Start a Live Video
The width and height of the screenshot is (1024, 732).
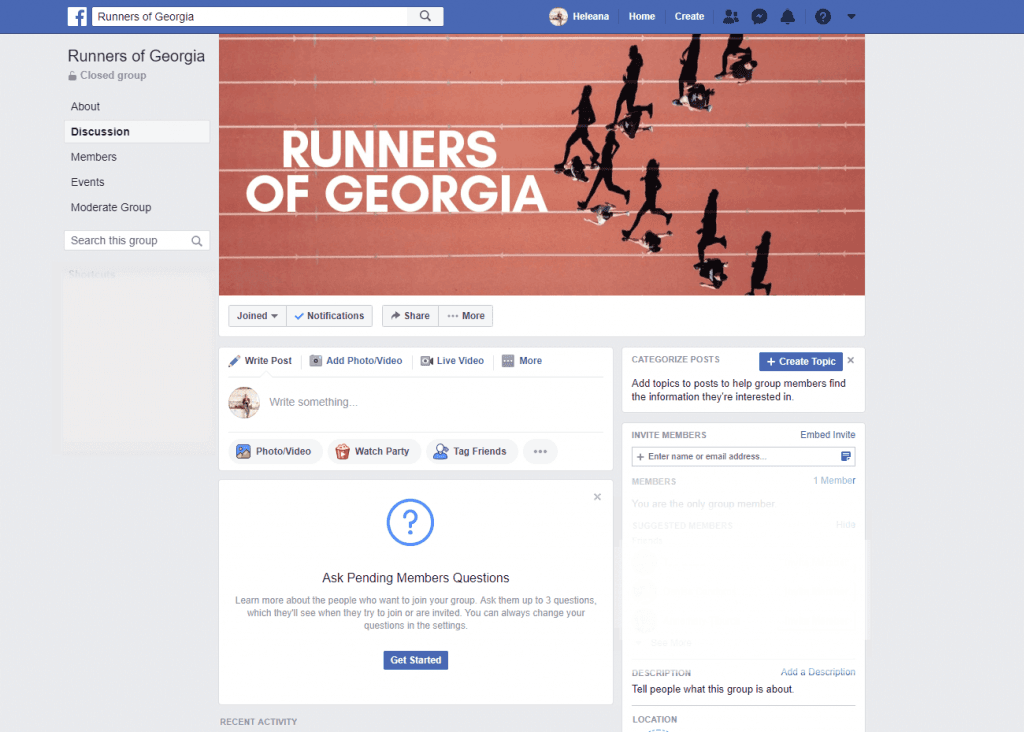[x=452, y=361]
